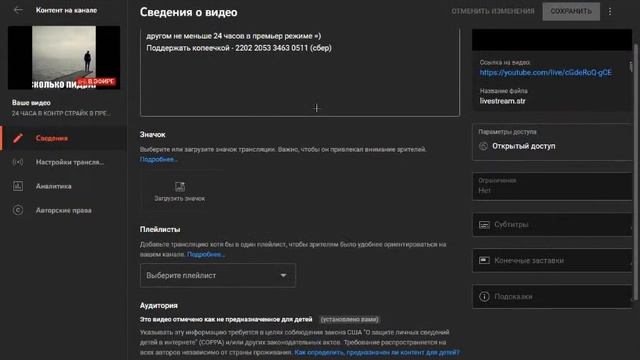640x360 pixels.
Task: Click the playlist dropdown arrow
Action: (283, 276)
